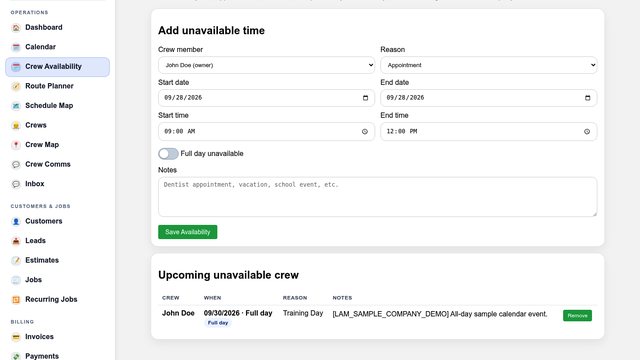The image size is (640, 360).
Task: Click the 09/30/2026 · Full day cell
Action: click(x=238, y=313)
